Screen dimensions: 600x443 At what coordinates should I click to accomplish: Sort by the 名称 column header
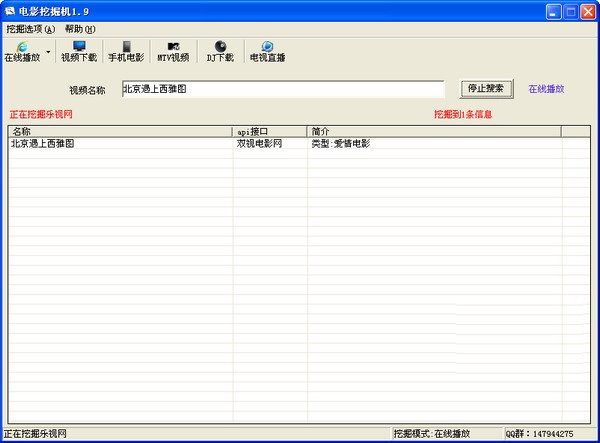click(x=120, y=132)
